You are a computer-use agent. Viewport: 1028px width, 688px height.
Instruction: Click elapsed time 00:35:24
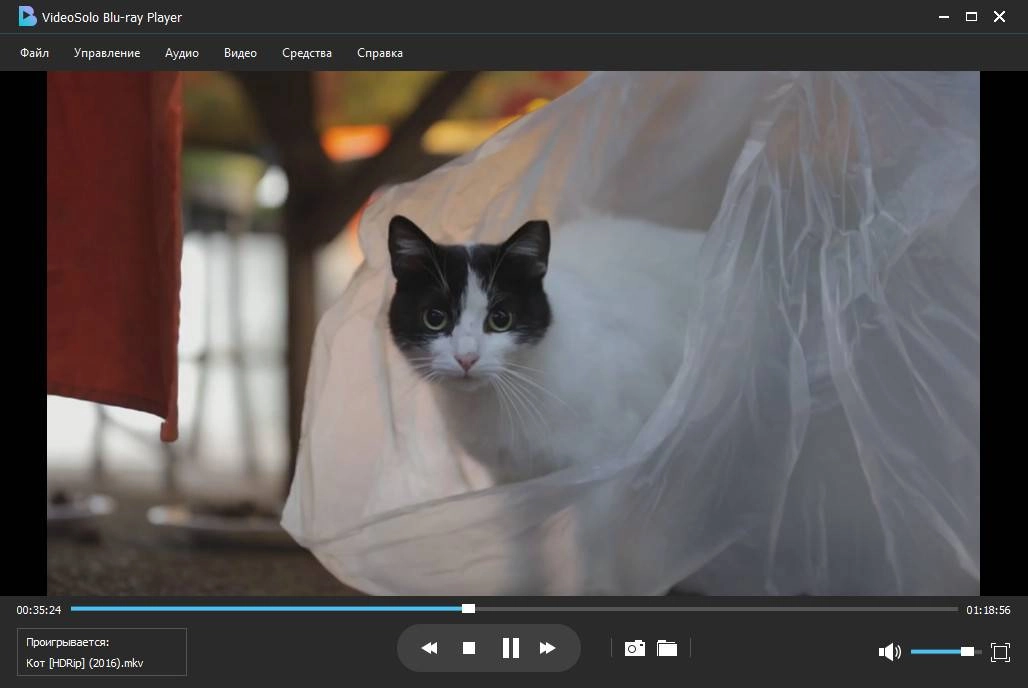(x=39, y=610)
